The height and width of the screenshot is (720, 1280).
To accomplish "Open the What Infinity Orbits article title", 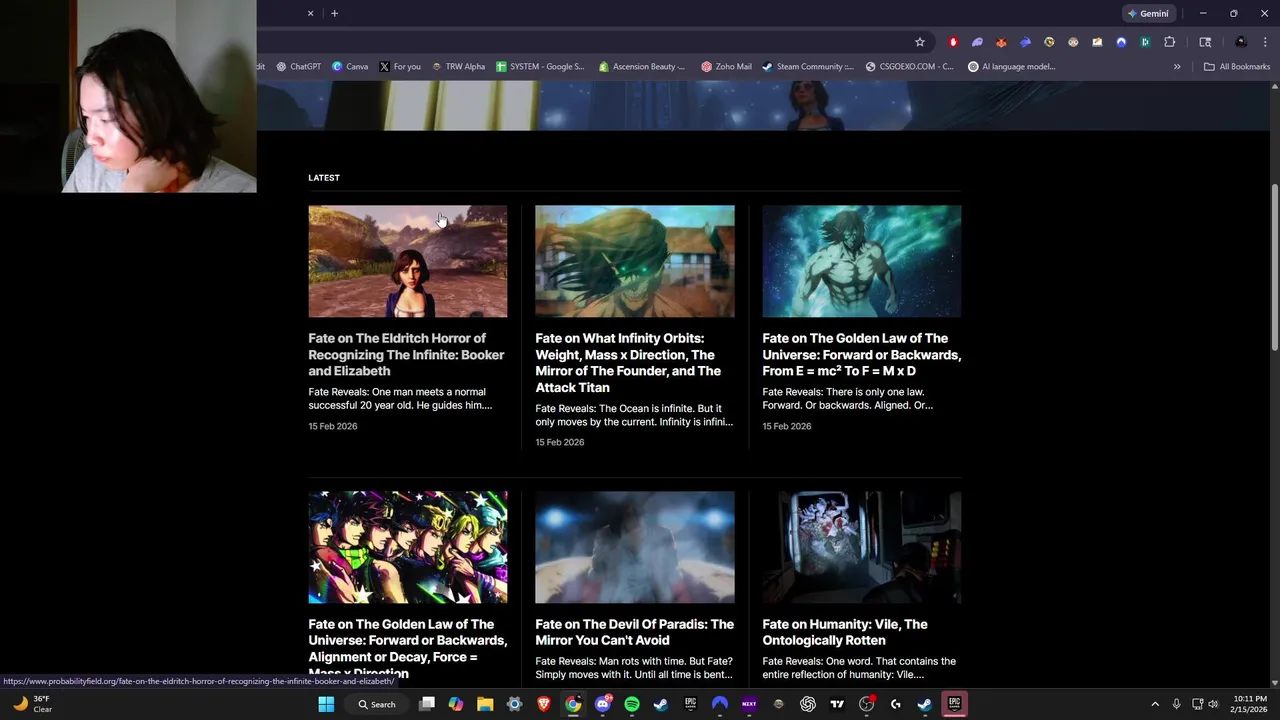I will [x=628, y=363].
